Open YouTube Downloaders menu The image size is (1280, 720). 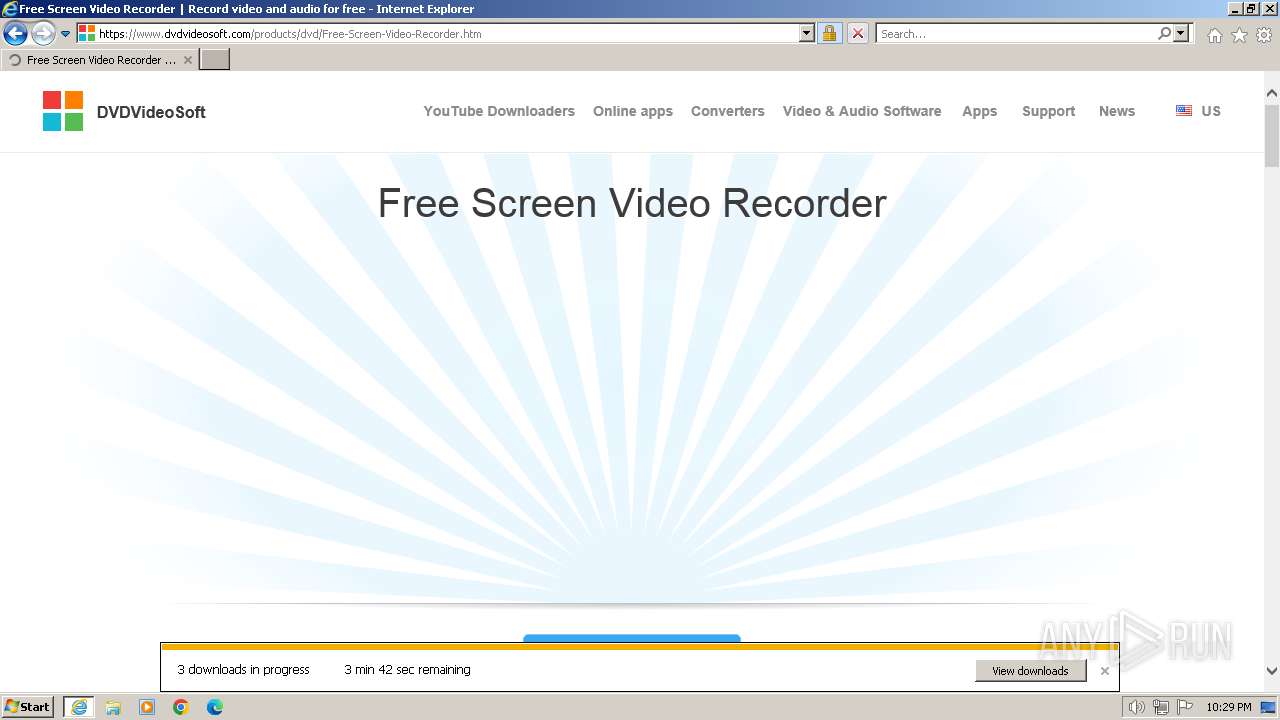coord(499,111)
